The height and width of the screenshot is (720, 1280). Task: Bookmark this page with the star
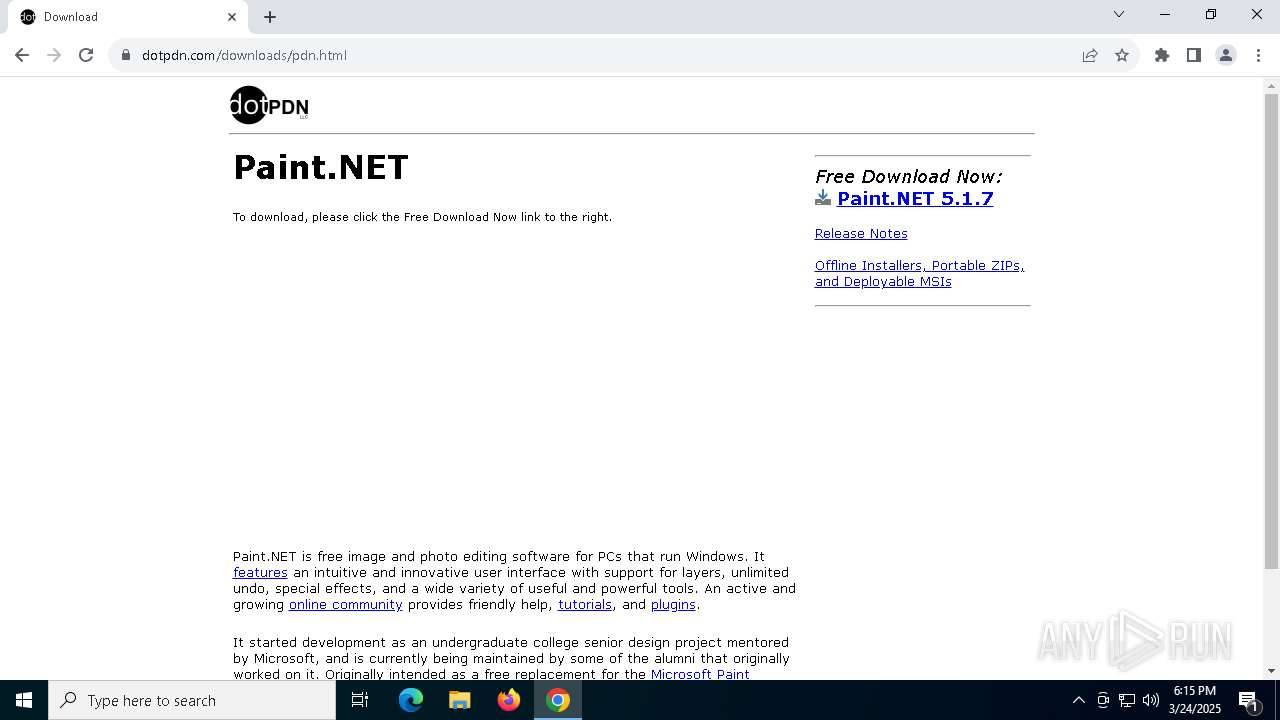pyautogui.click(x=1122, y=55)
